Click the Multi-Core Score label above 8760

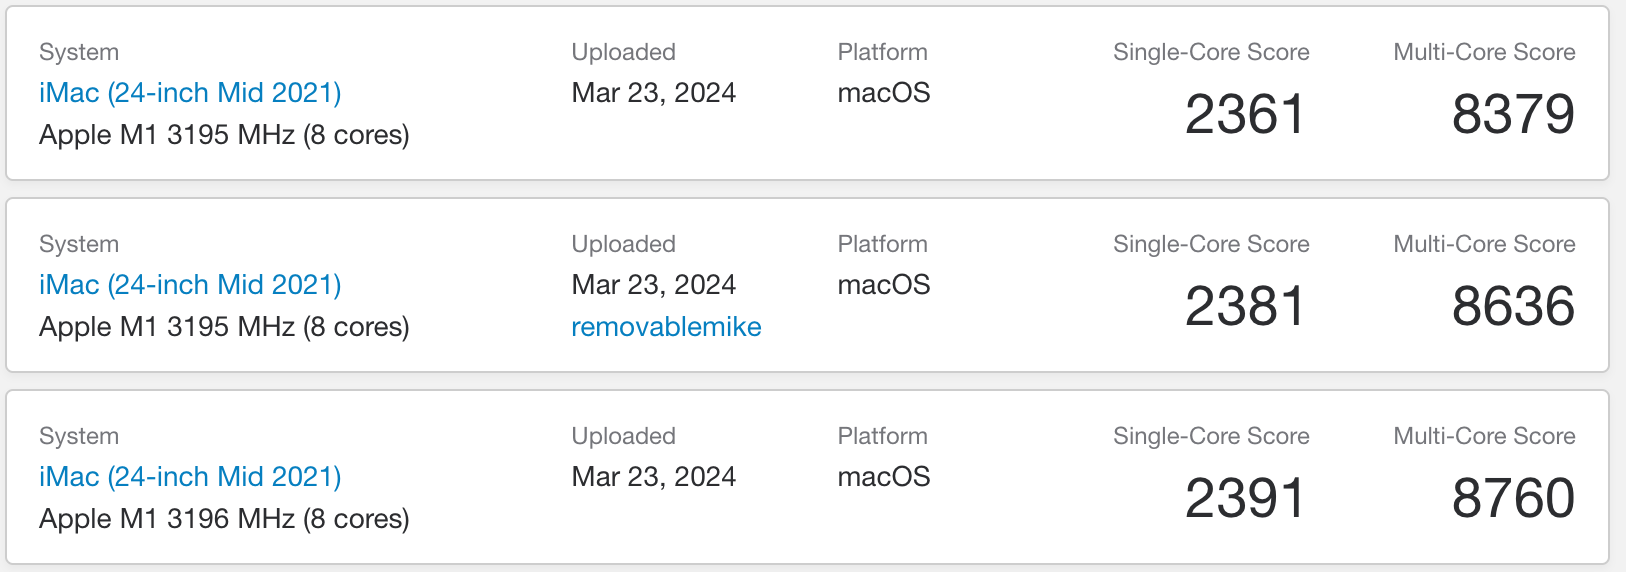pyautogui.click(x=1484, y=436)
